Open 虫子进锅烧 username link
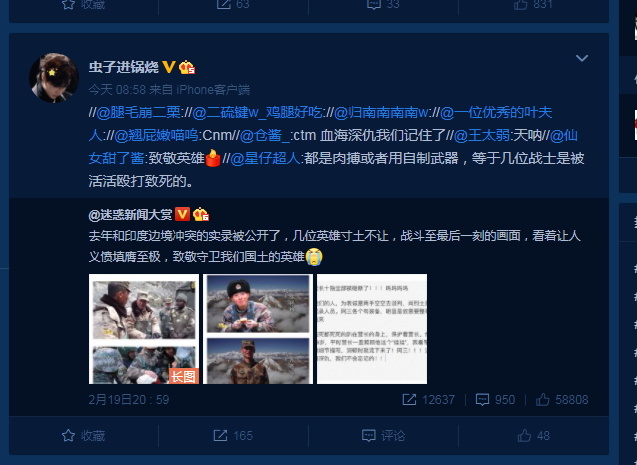This screenshot has height=465, width=637. (124, 67)
